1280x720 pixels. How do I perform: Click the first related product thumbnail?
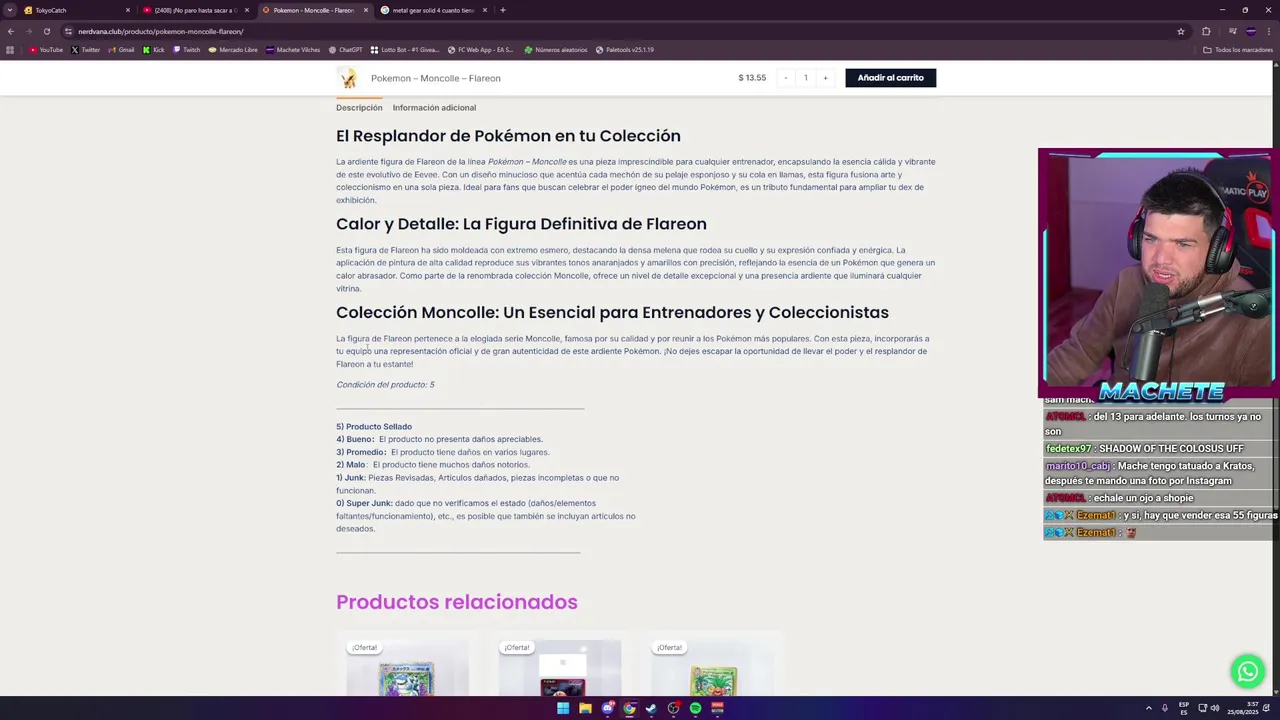click(407, 668)
